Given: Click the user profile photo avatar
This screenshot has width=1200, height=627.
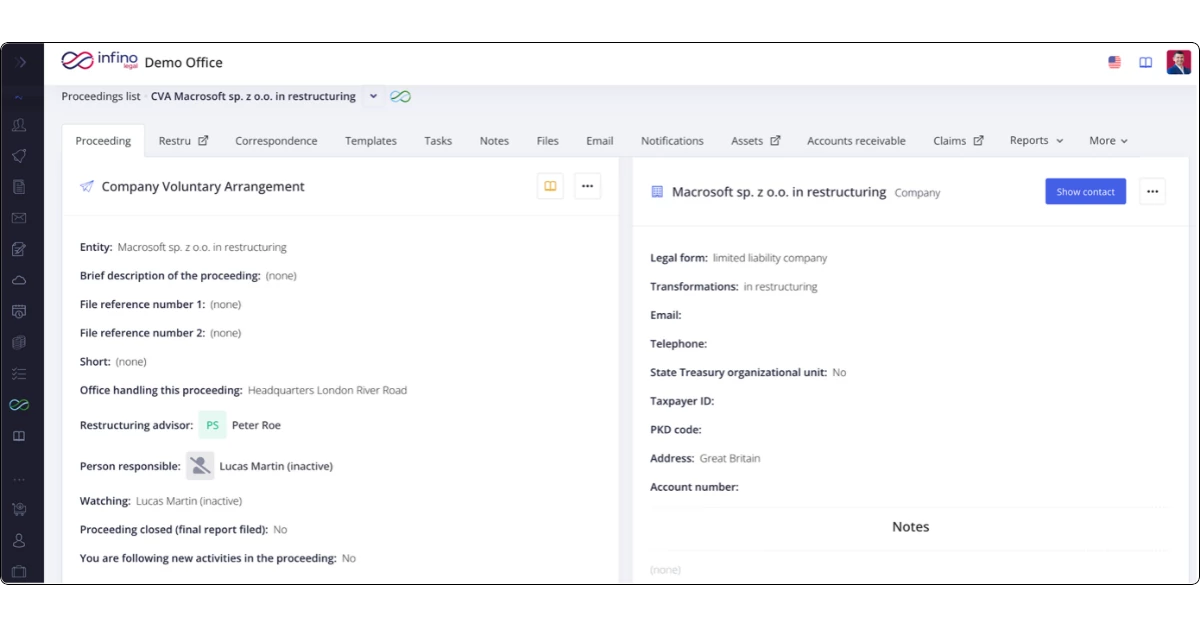Looking at the screenshot, I should [x=1178, y=62].
